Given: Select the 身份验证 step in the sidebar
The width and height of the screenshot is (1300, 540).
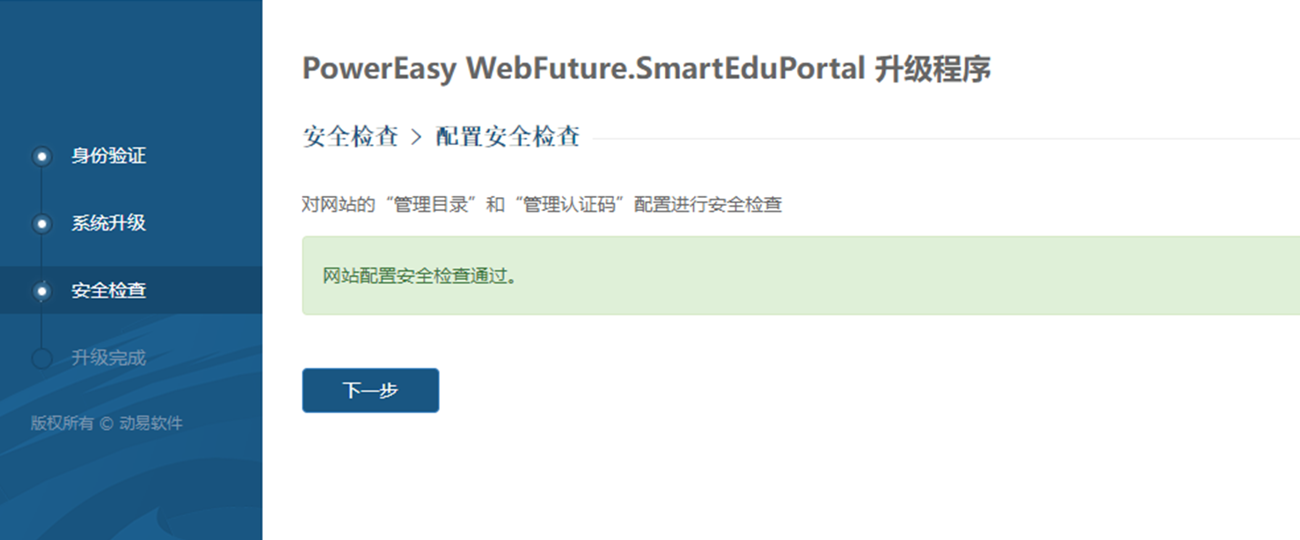Looking at the screenshot, I should pyautogui.click(x=108, y=157).
